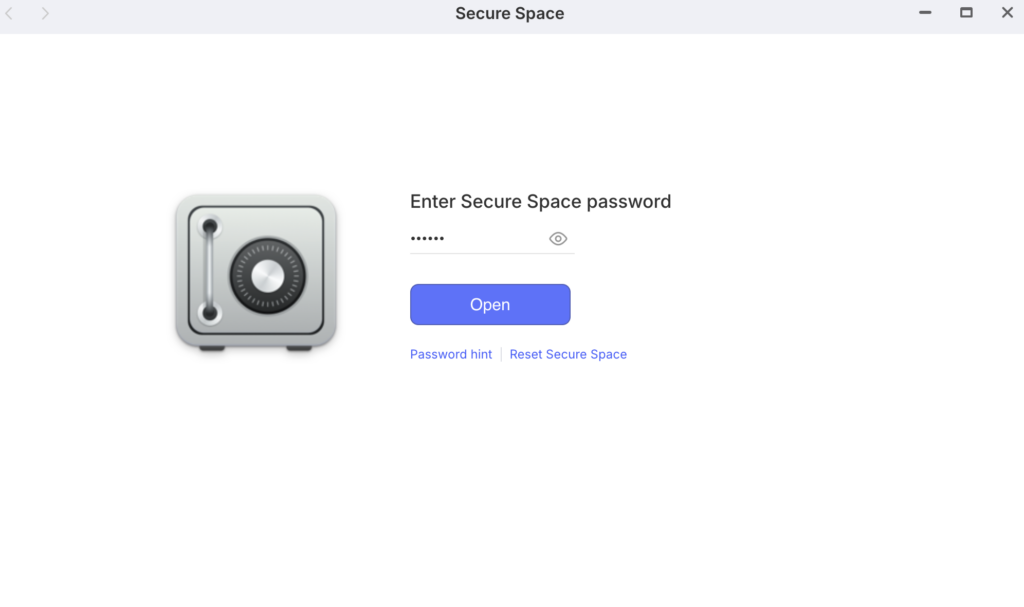Click the safe's bottom hinge bolt
Image resolution: width=1024 pixels, height=607 pixels.
tap(209, 314)
